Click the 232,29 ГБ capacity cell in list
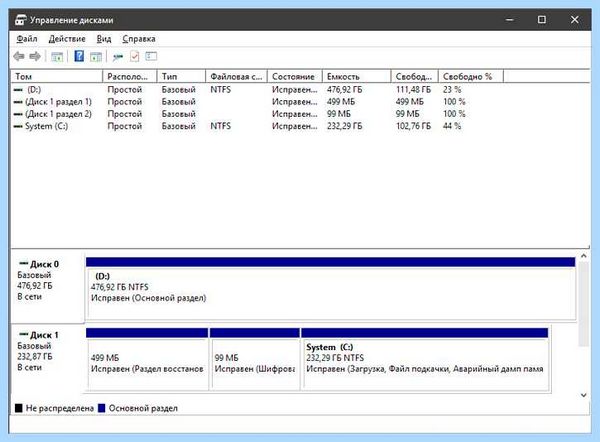 pos(344,126)
